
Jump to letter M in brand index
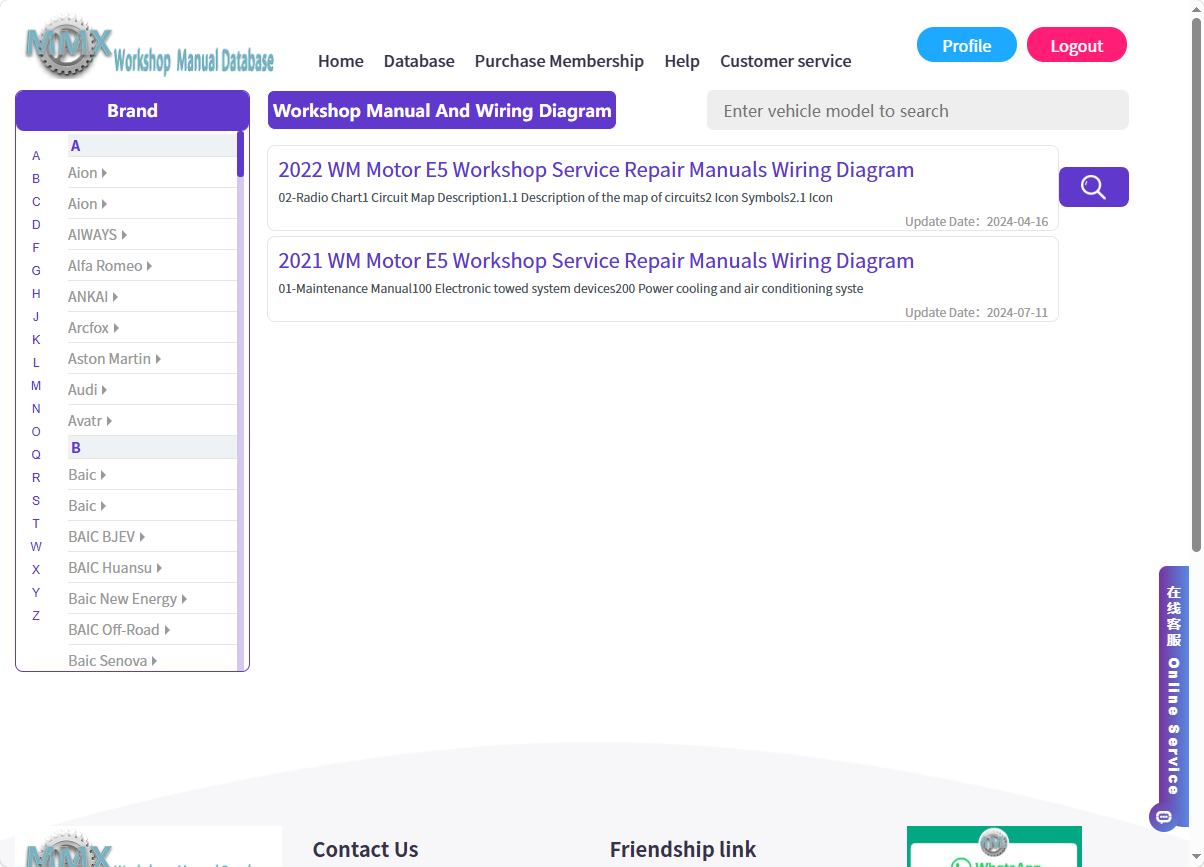coord(36,386)
